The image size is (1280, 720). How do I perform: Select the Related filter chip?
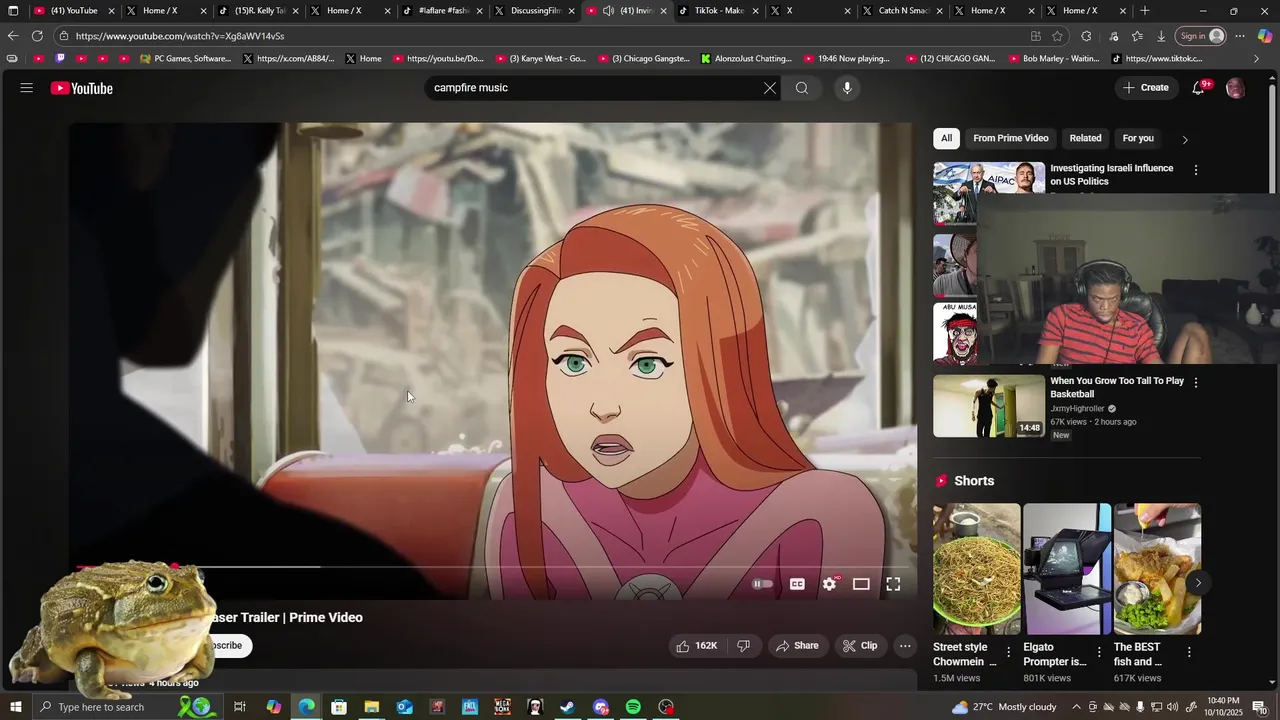(x=1085, y=138)
